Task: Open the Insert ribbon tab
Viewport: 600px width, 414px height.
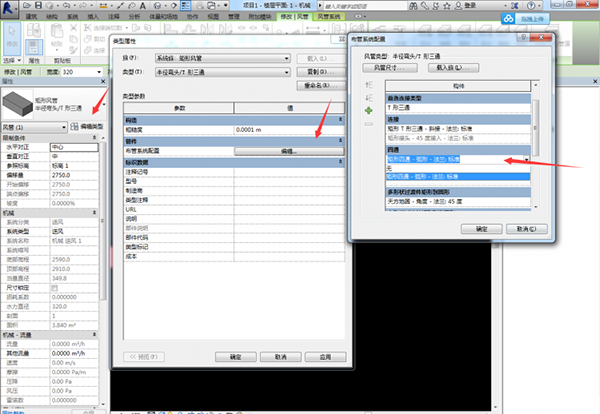Action: pos(93,16)
